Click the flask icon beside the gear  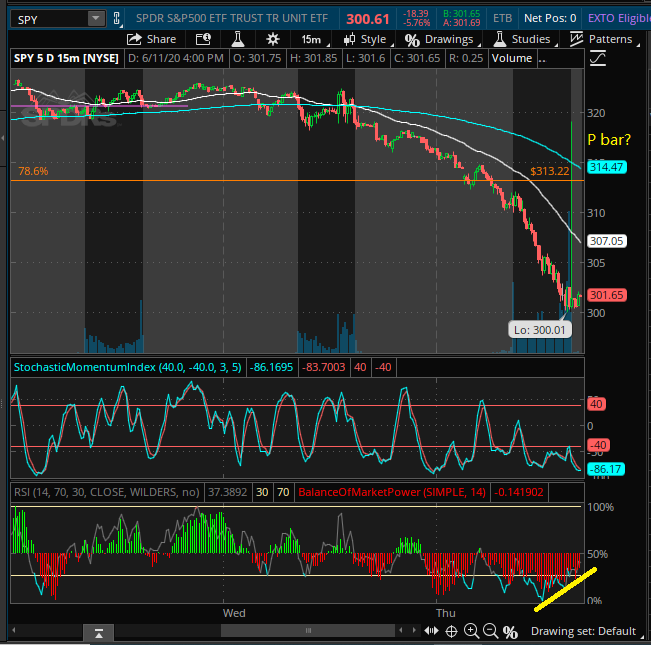(237, 39)
